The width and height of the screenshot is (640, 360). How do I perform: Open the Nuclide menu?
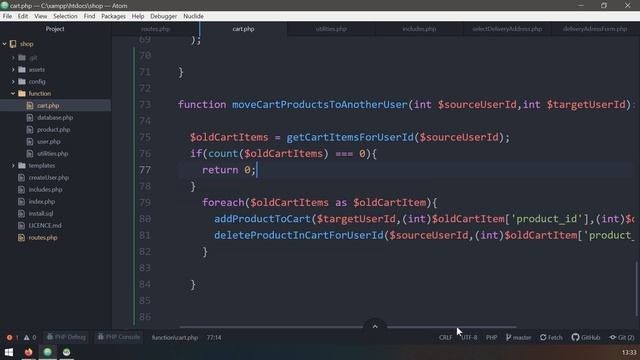click(x=193, y=16)
